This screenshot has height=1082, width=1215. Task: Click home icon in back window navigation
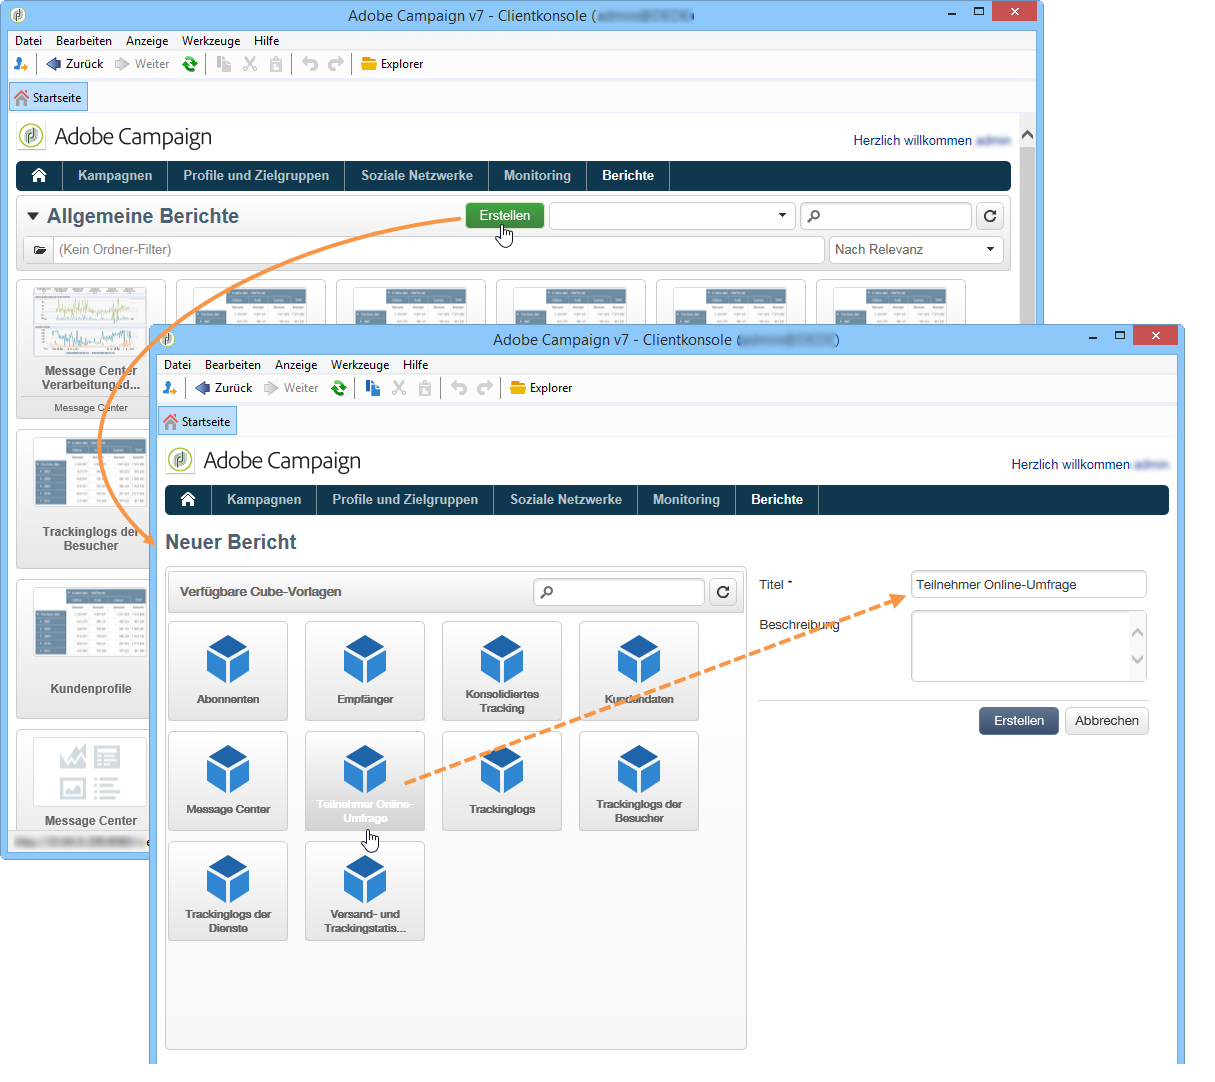pos(39,175)
